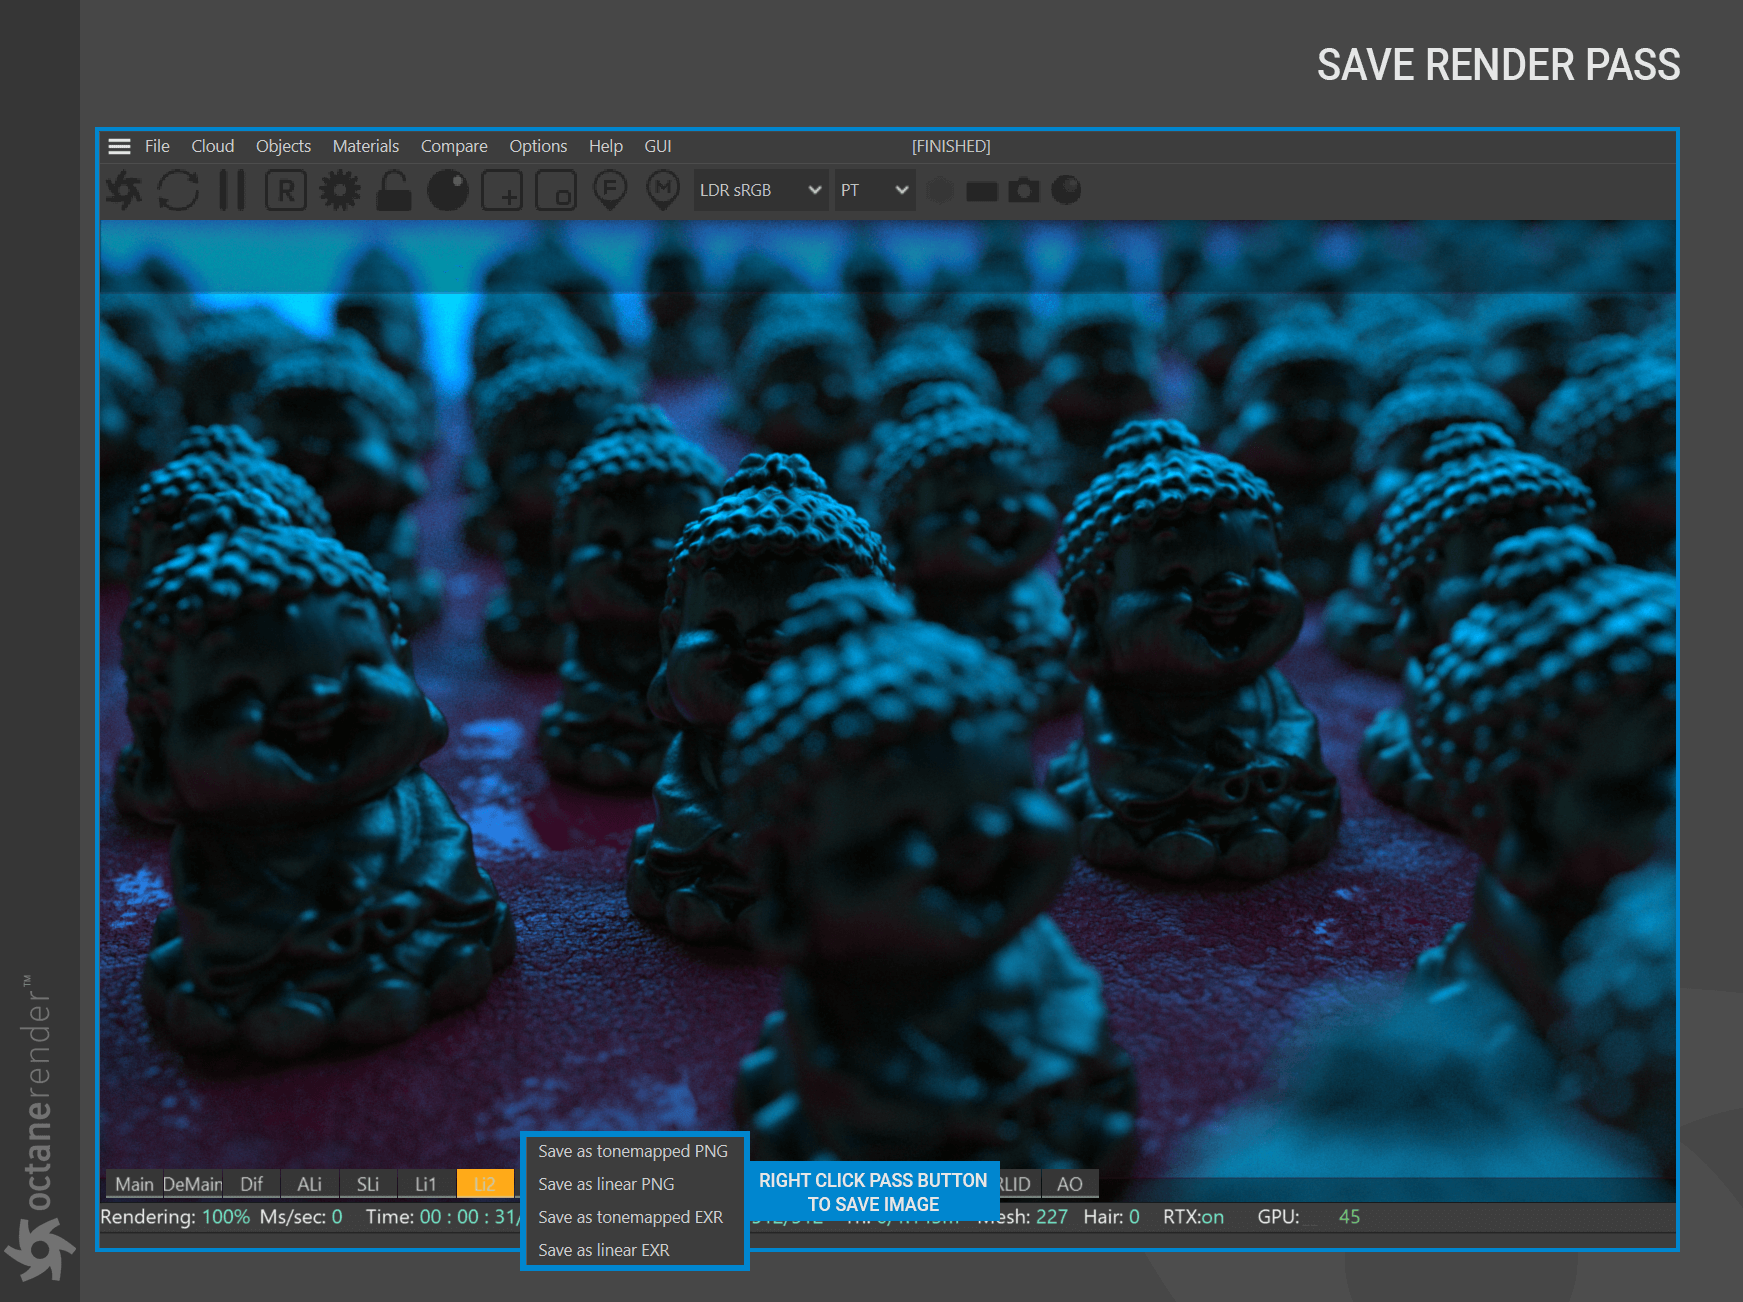The image size is (1743, 1302).
Task: Open the GUI menu
Action: [x=658, y=146]
